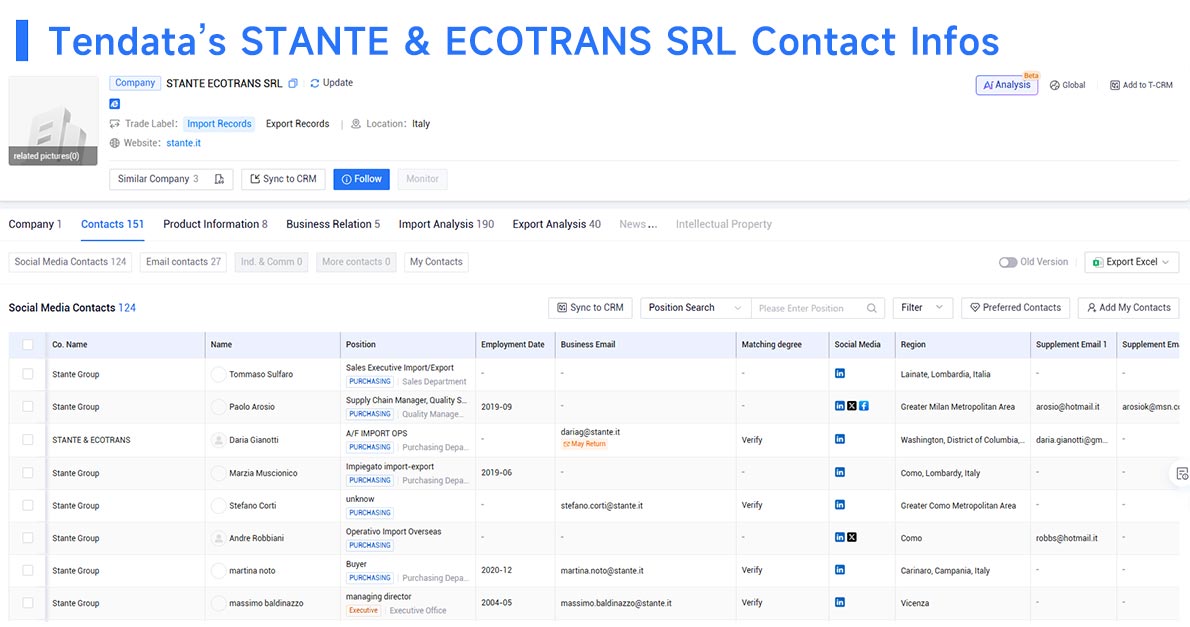Check the Marzia Muscionico row checkbox
The image size is (1190, 627).
click(28, 473)
